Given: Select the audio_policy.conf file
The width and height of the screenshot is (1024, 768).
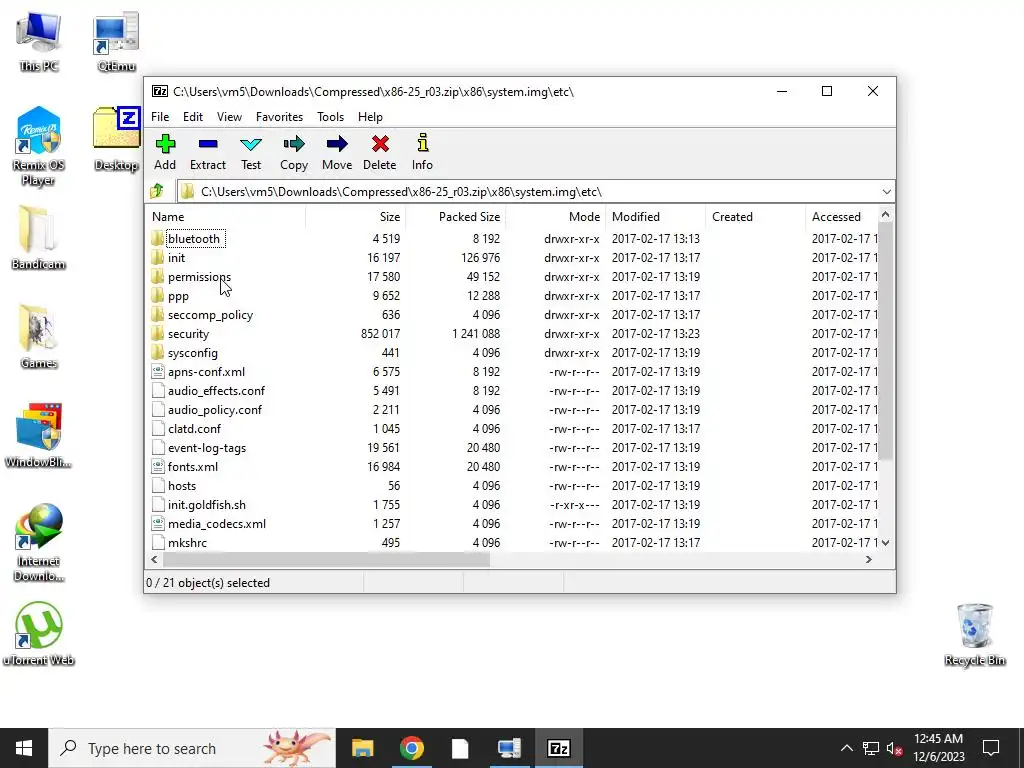Looking at the screenshot, I should click(x=214, y=409).
